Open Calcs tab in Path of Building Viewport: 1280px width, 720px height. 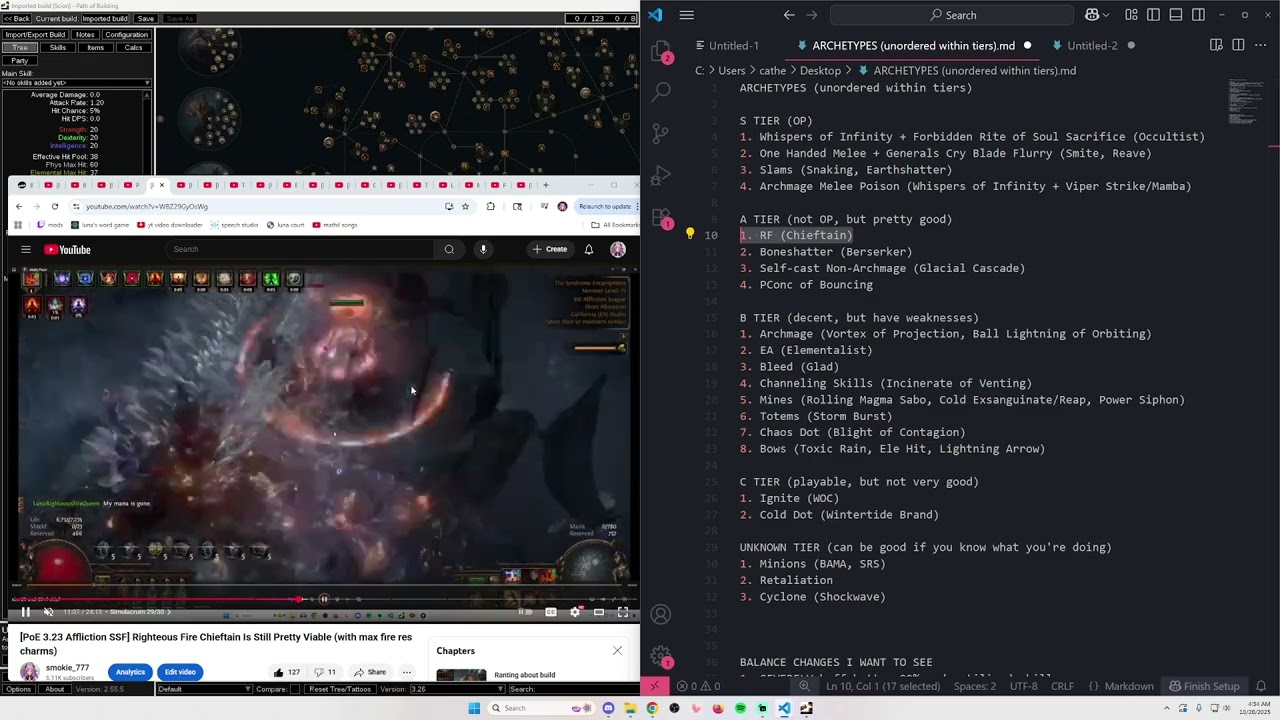(x=133, y=48)
